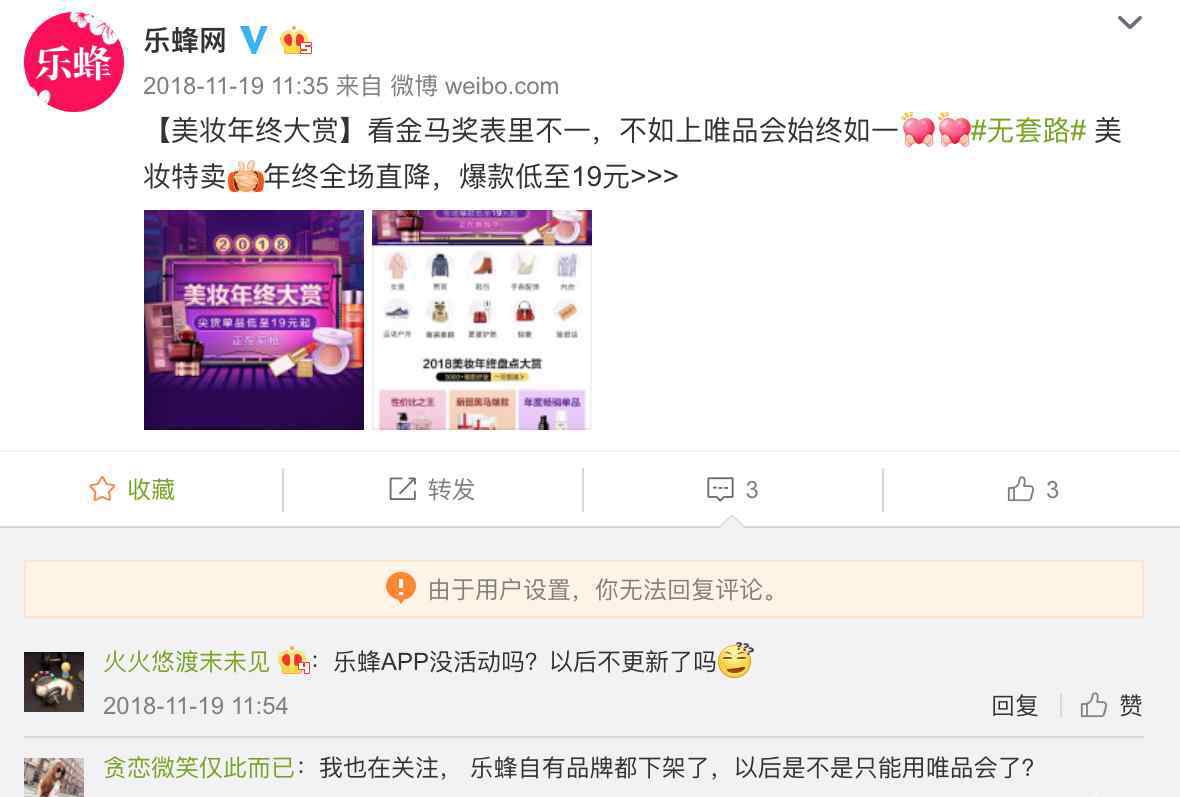Viewport: 1180px width, 797px height.
Task: Repost using the 转发 button
Action: tap(432, 489)
